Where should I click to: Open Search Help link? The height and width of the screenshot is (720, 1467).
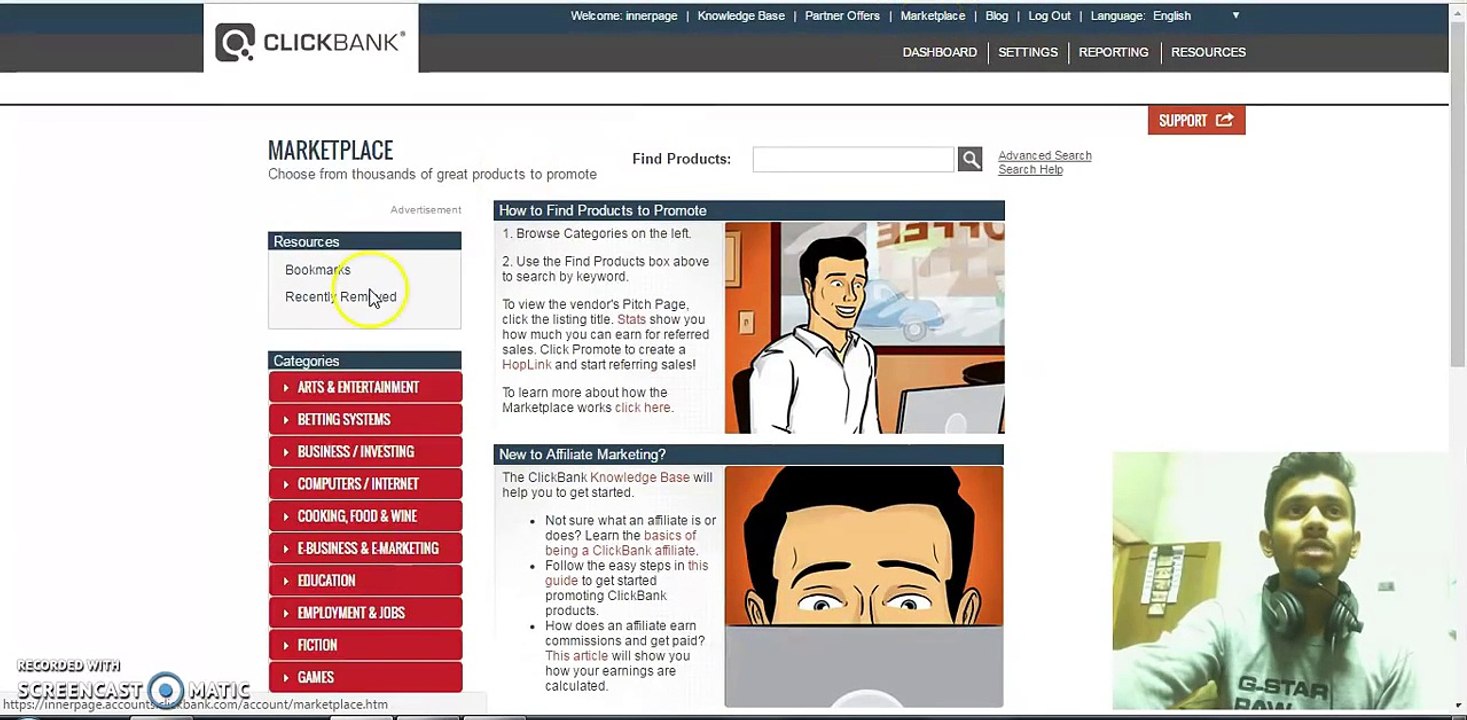pyautogui.click(x=1030, y=170)
